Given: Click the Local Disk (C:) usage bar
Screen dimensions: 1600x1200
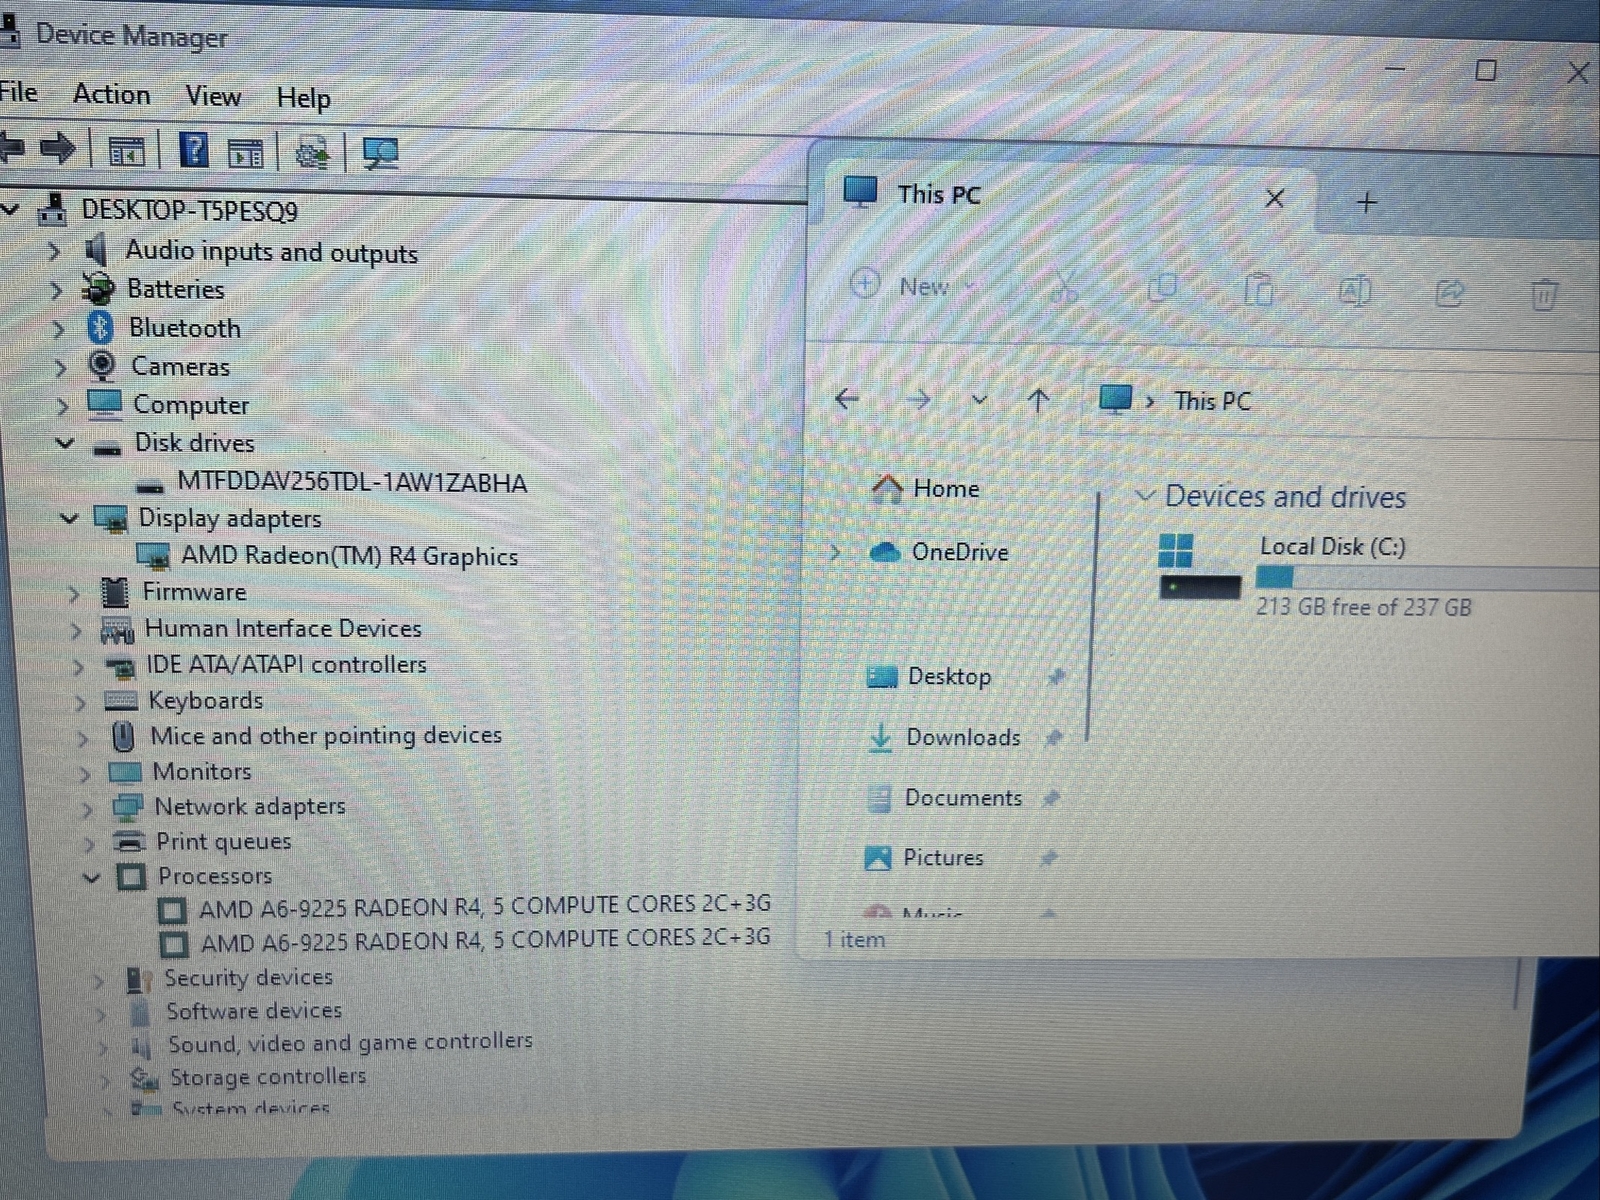Looking at the screenshot, I should tap(1428, 577).
